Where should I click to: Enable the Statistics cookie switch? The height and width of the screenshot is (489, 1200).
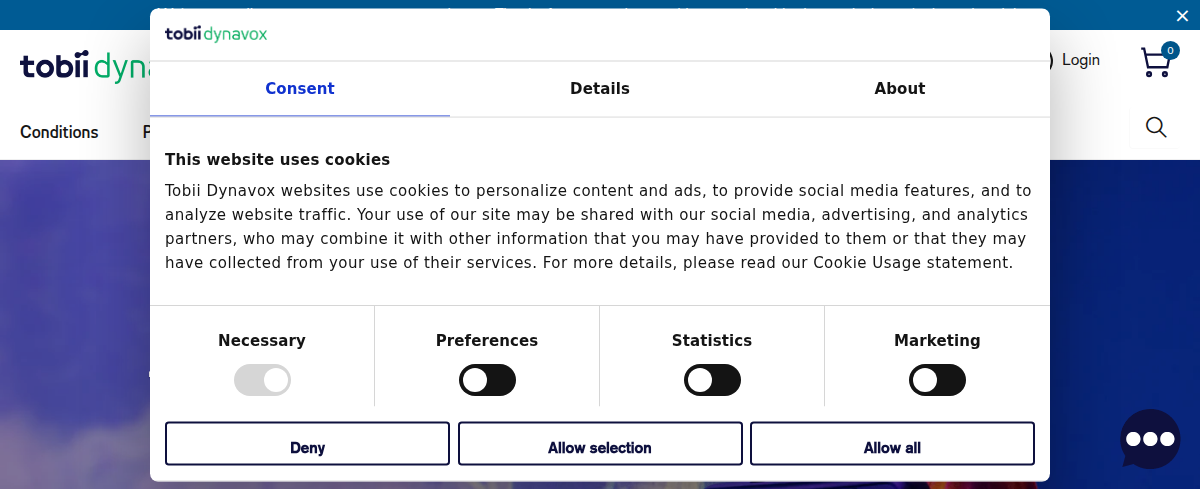pyautogui.click(x=712, y=380)
